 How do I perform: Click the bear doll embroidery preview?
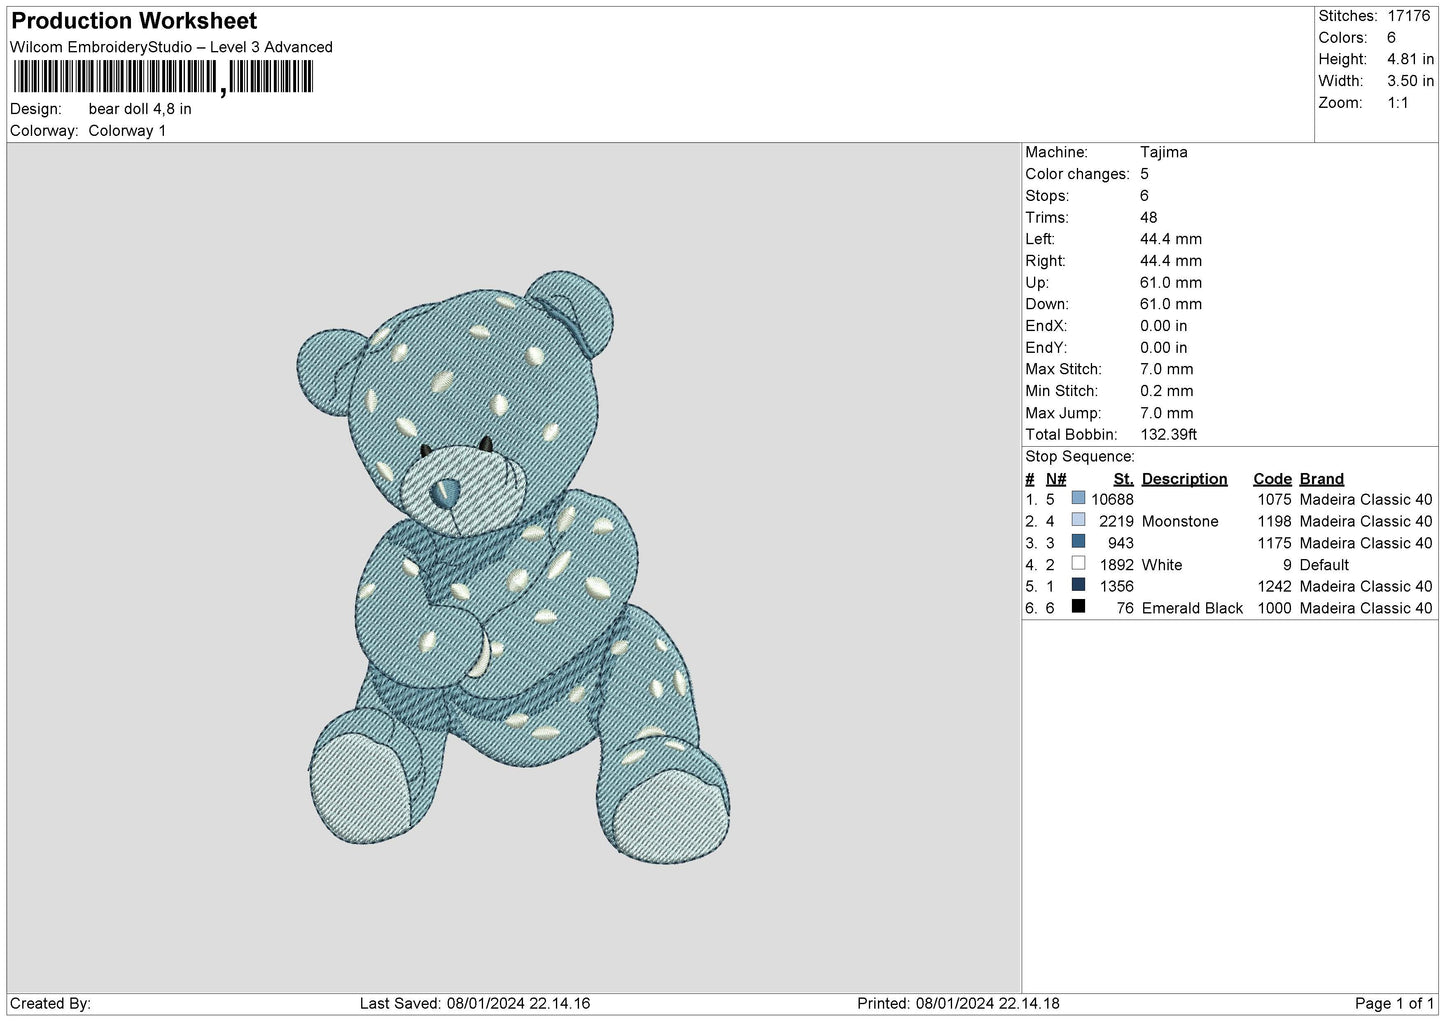[516, 566]
